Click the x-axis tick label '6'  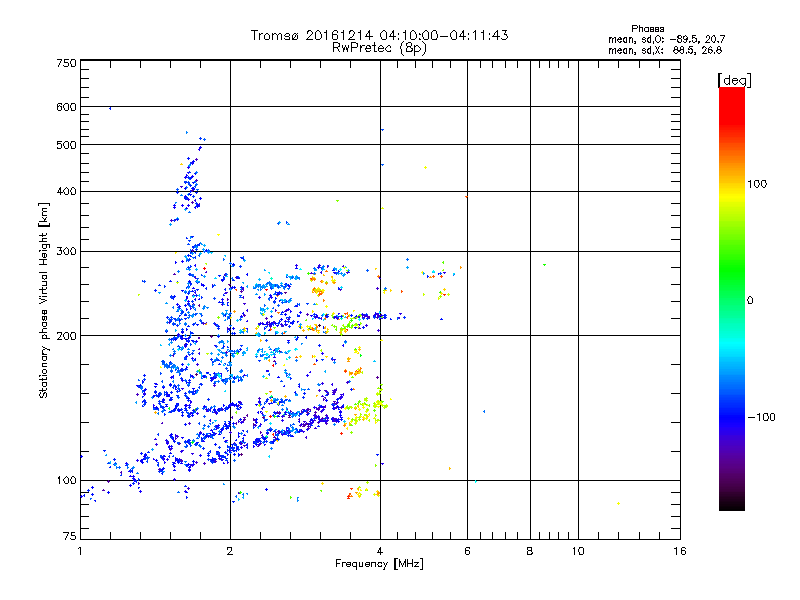click(x=467, y=551)
